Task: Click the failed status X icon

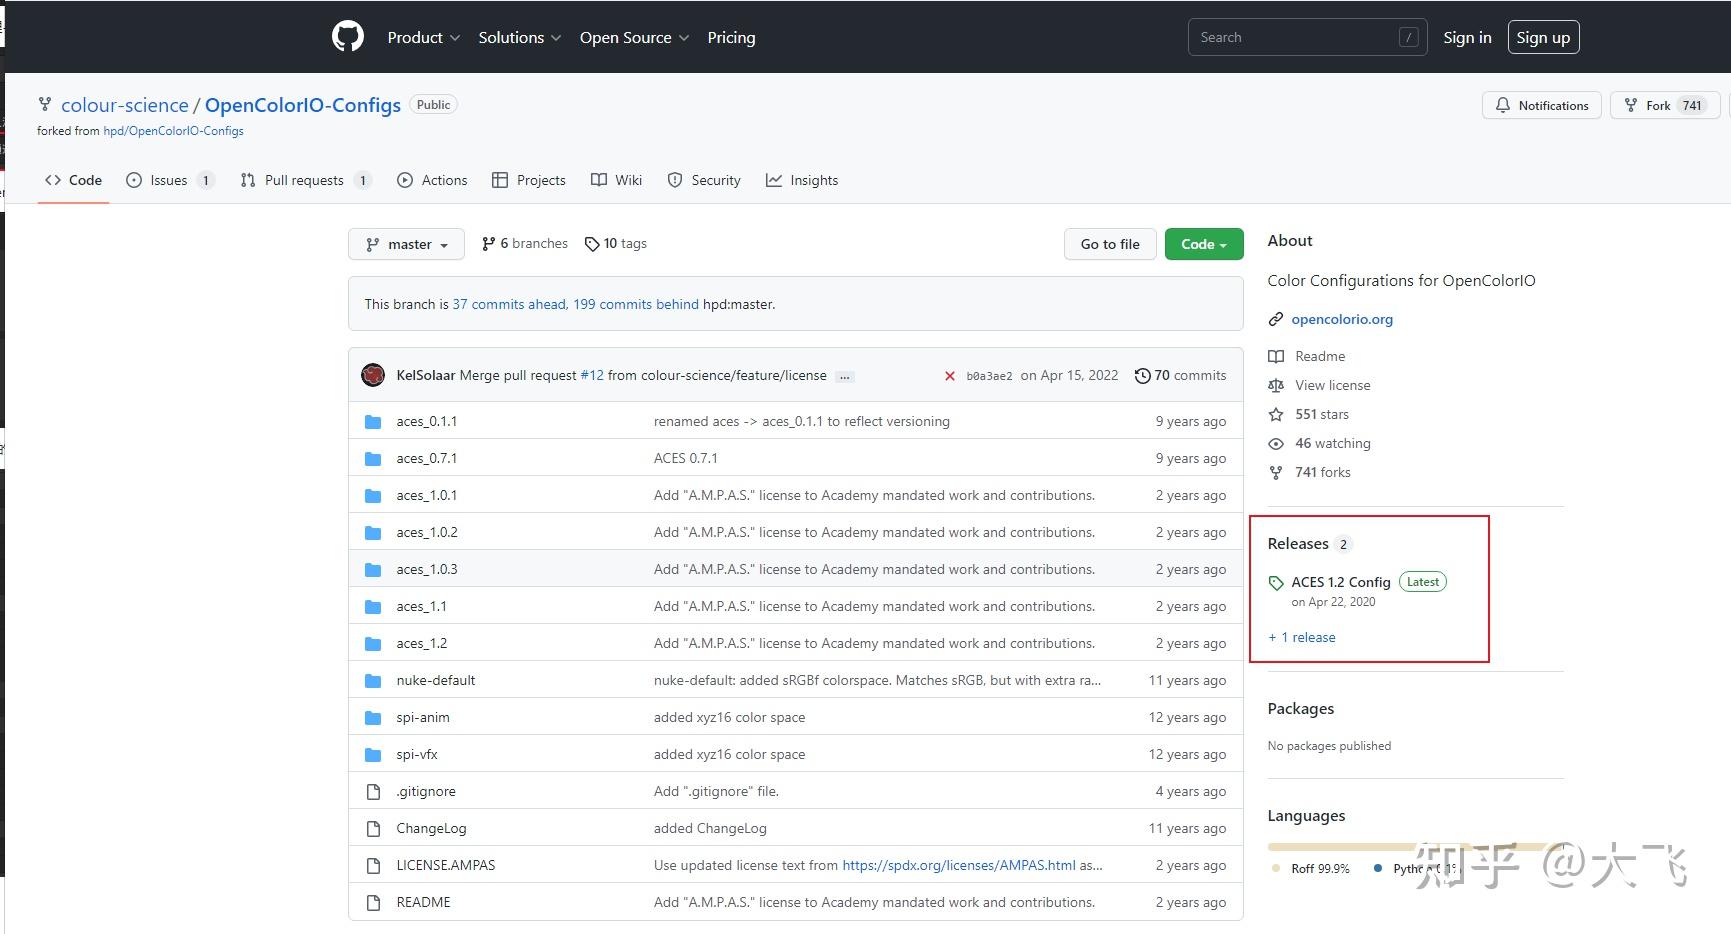Action: 949,376
